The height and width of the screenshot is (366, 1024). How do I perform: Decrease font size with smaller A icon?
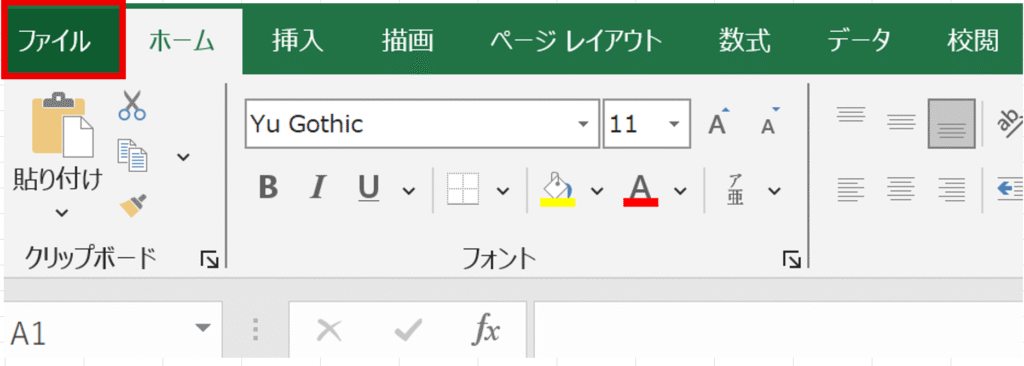(x=769, y=122)
